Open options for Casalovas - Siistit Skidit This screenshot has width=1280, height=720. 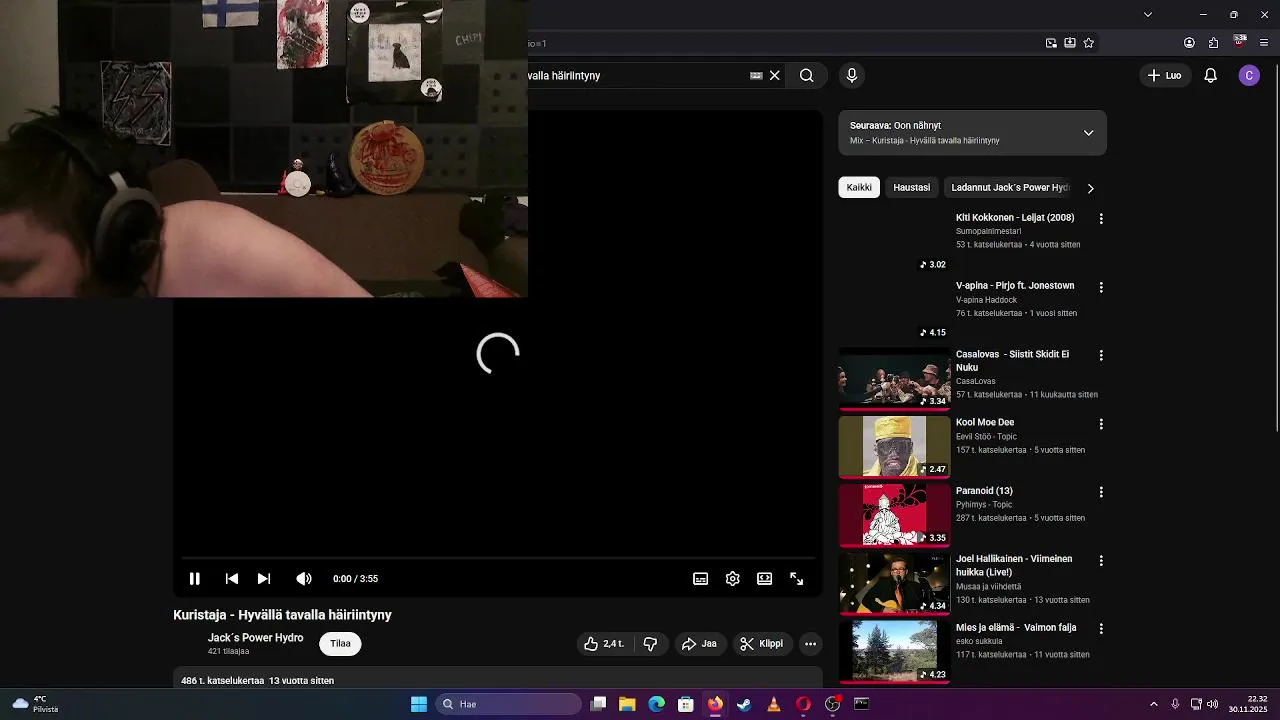[1101, 355]
